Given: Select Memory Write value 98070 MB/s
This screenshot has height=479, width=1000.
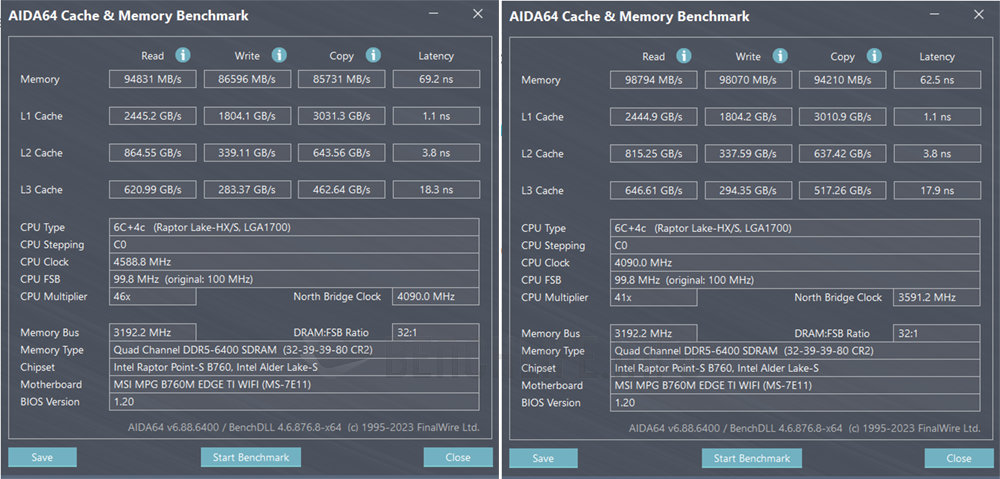Looking at the screenshot, I should point(749,80).
